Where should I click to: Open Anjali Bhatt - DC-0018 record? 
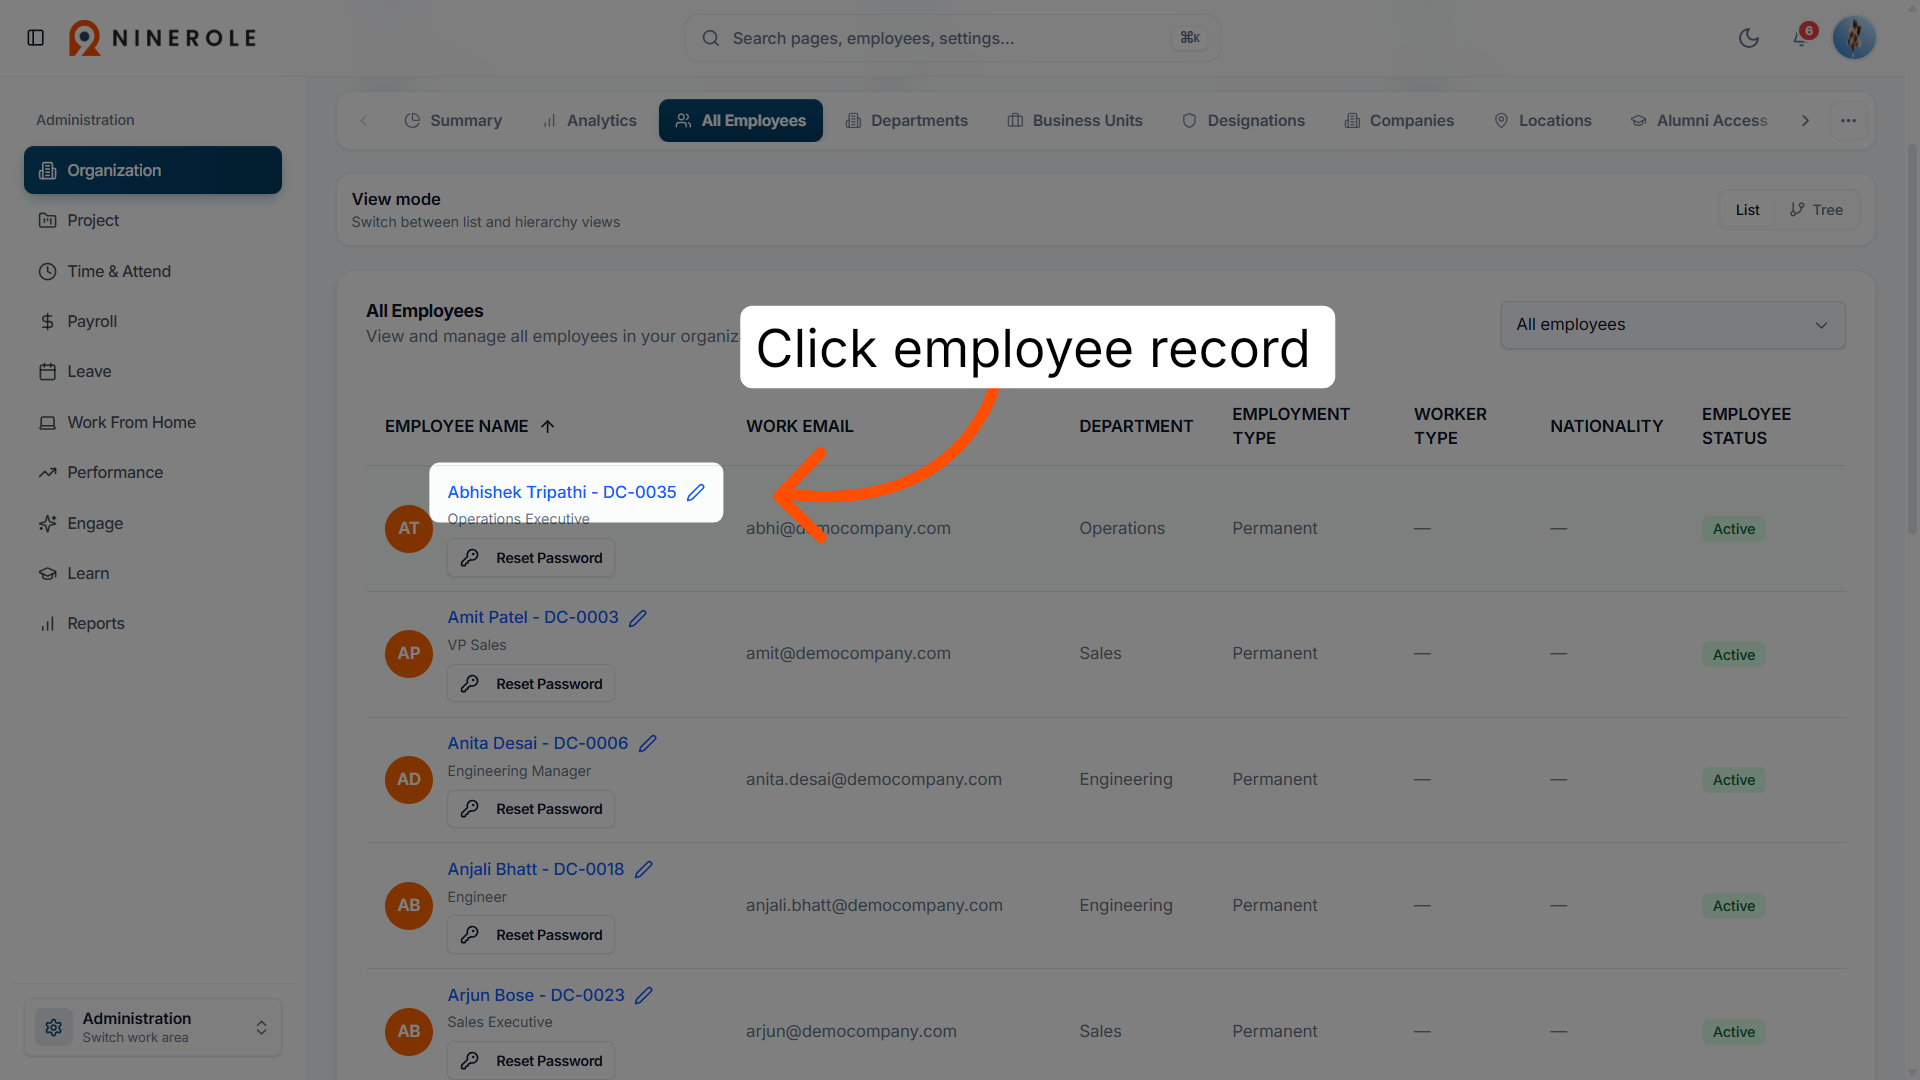point(536,869)
